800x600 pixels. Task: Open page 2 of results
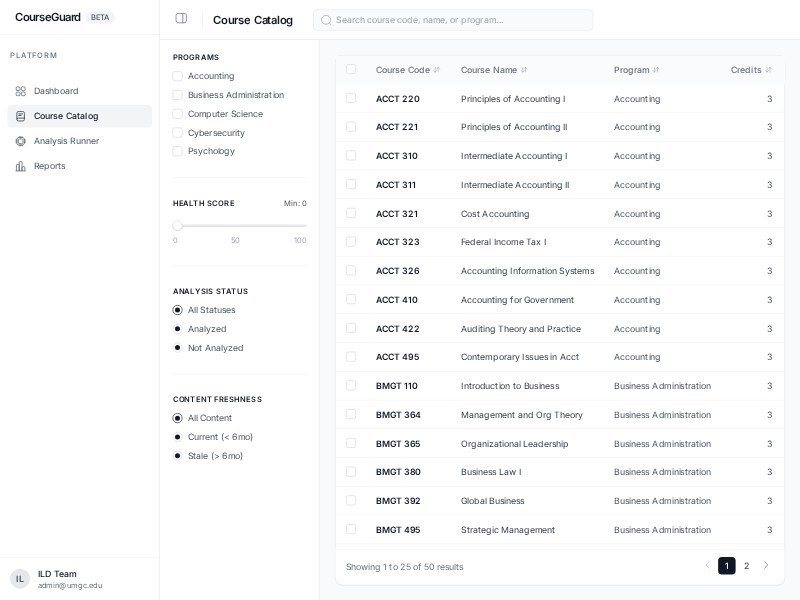(x=746, y=566)
